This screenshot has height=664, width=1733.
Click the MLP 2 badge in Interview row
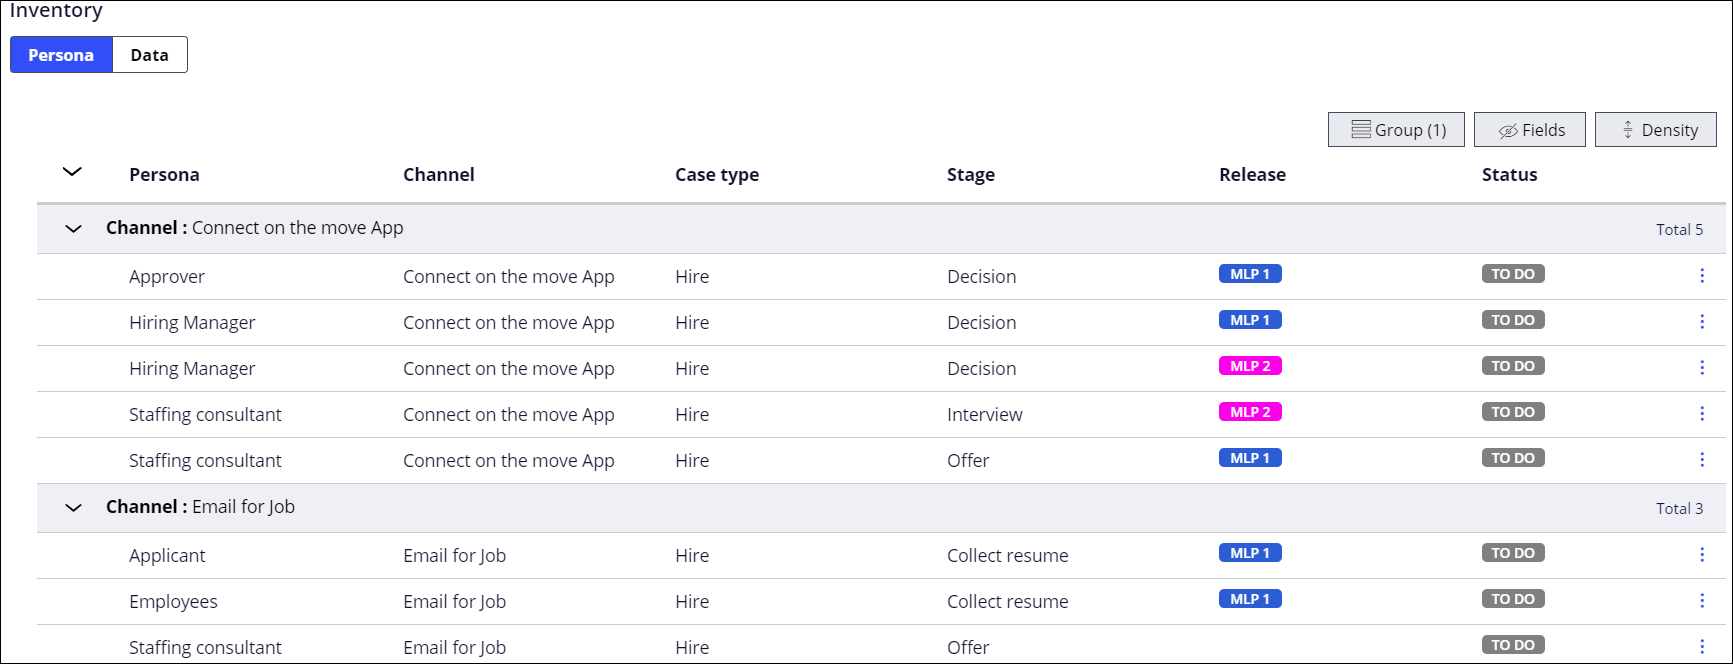pyautogui.click(x=1250, y=412)
